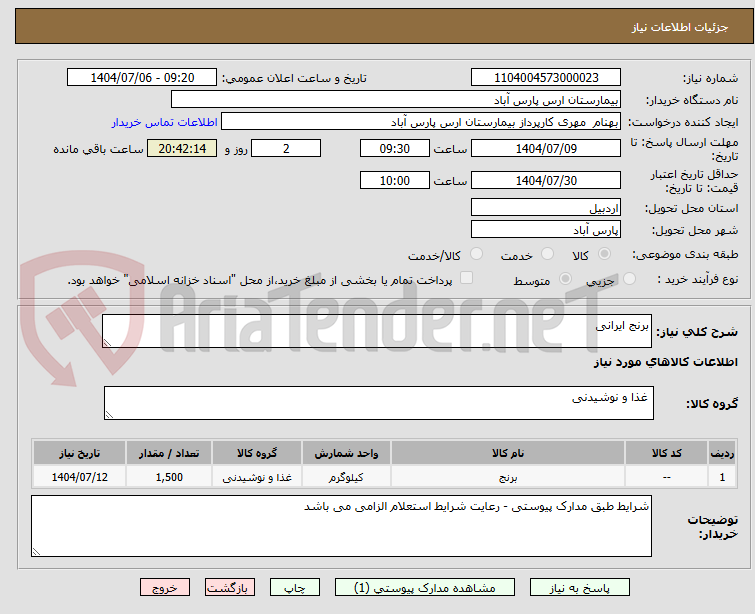Screen dimensions: 755x614
Task: Click the پاسخ به نیاز button
Action: 580,588
